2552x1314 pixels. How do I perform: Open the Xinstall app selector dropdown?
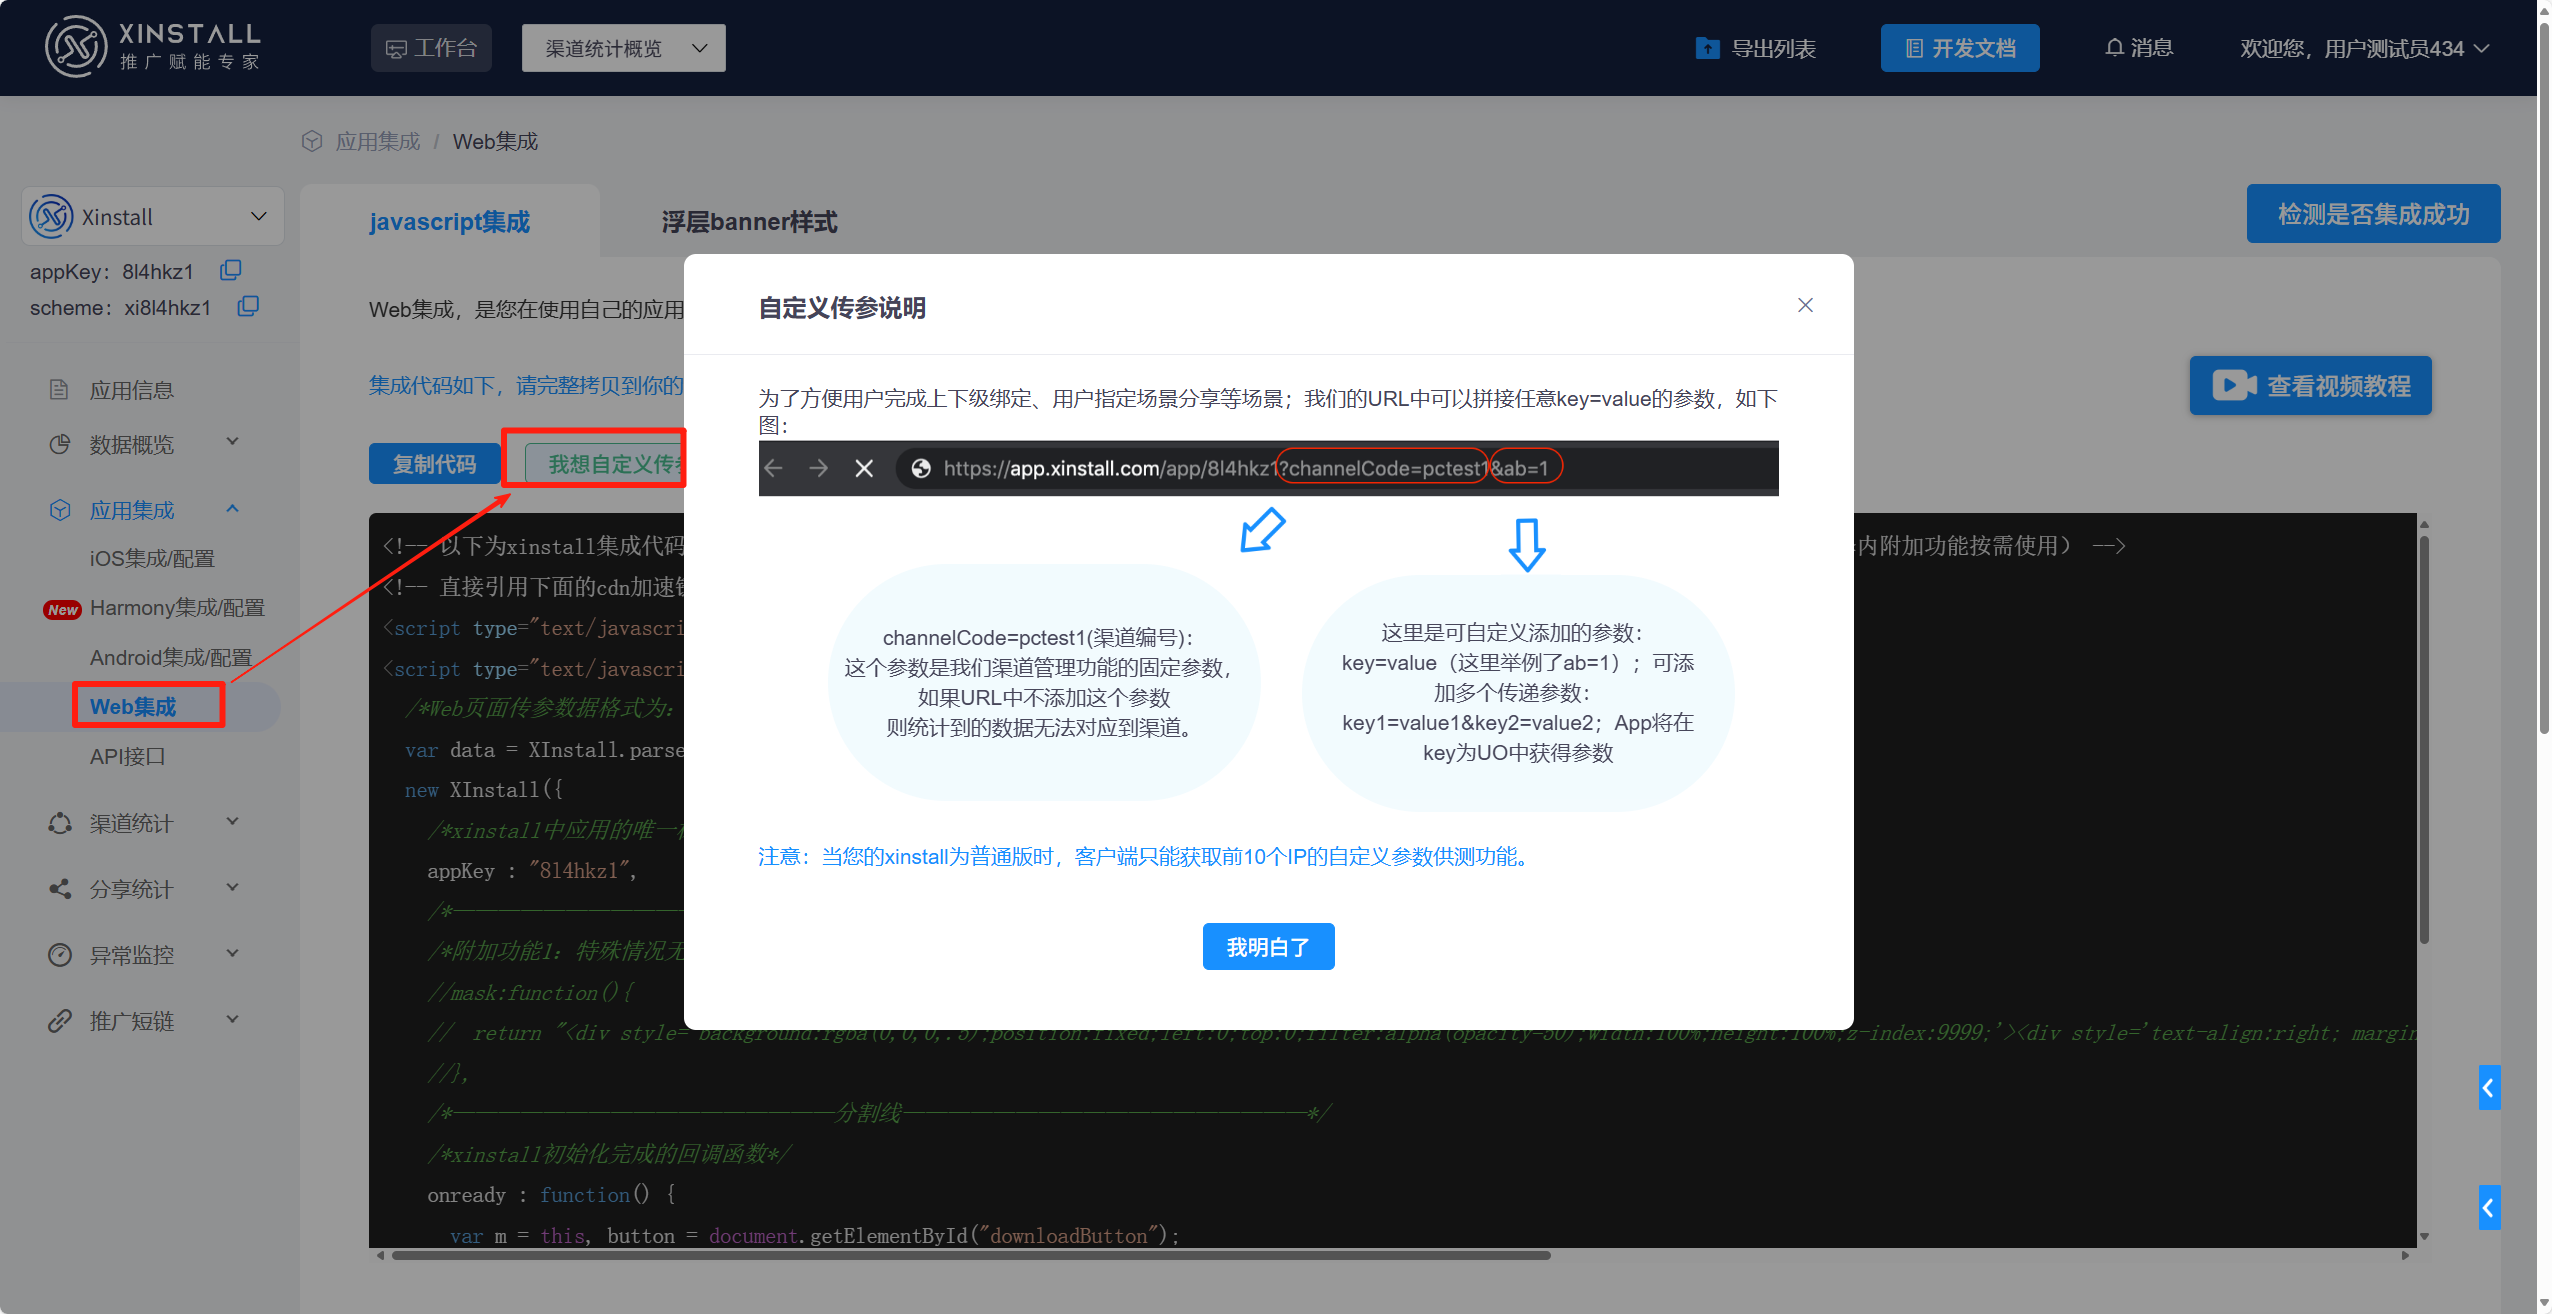(152, 216)
